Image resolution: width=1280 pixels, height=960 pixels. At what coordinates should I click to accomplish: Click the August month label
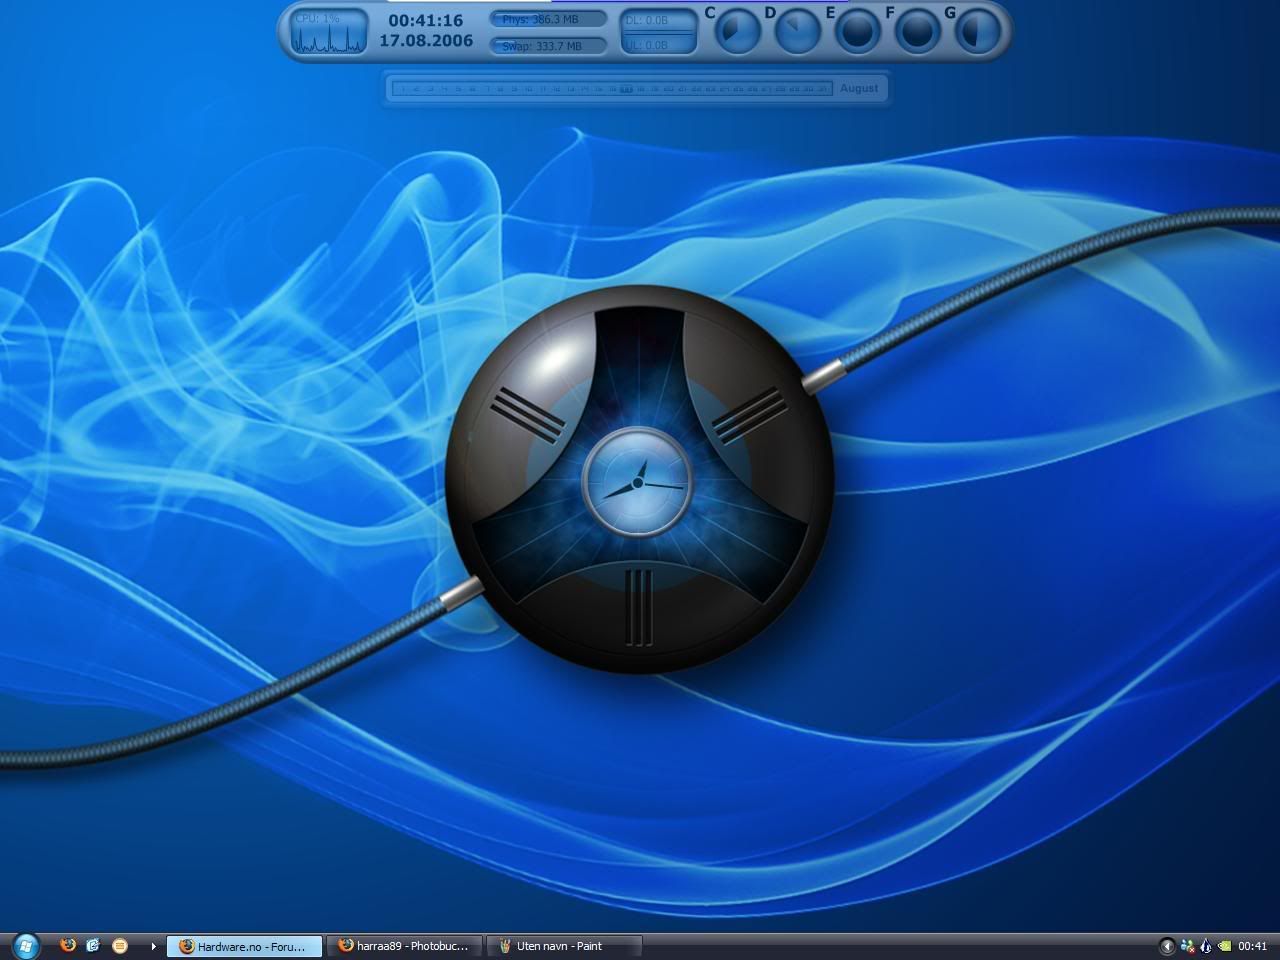(x=859, y=88)
